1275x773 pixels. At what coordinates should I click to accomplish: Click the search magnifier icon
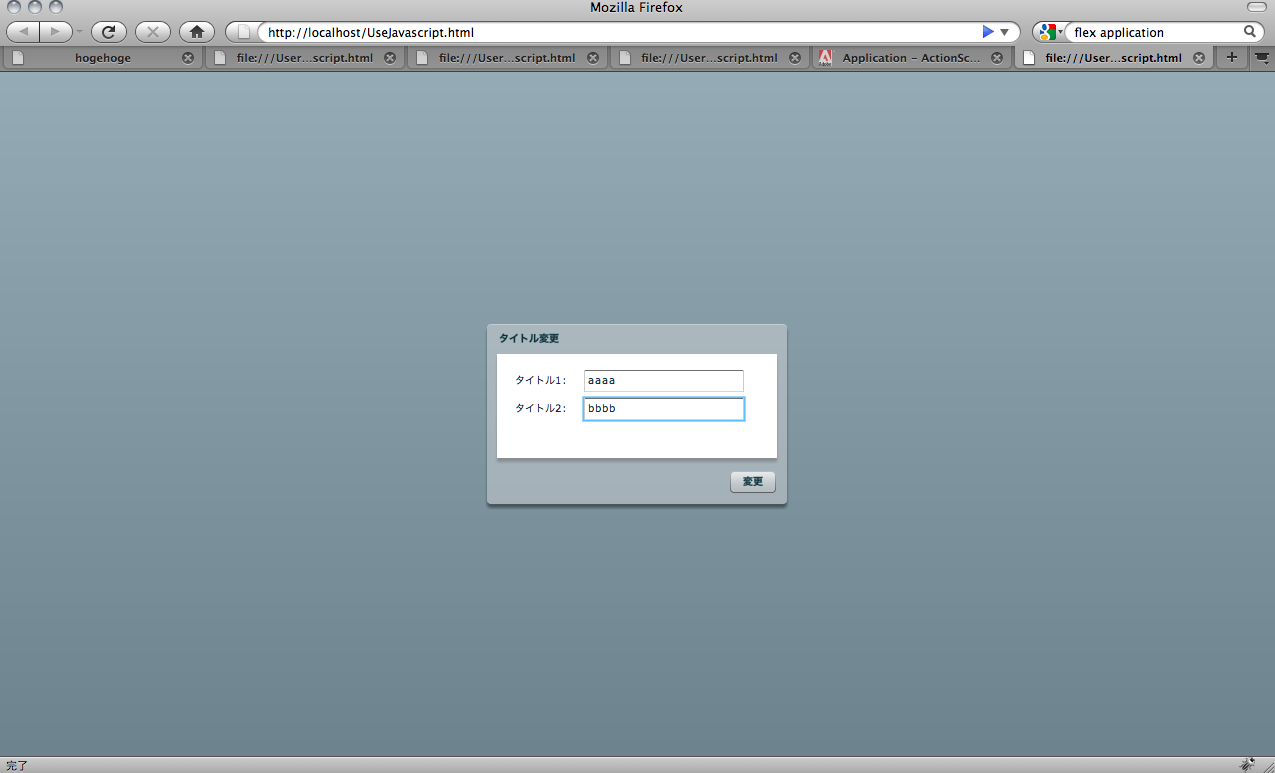click(x=1249, y=32)
